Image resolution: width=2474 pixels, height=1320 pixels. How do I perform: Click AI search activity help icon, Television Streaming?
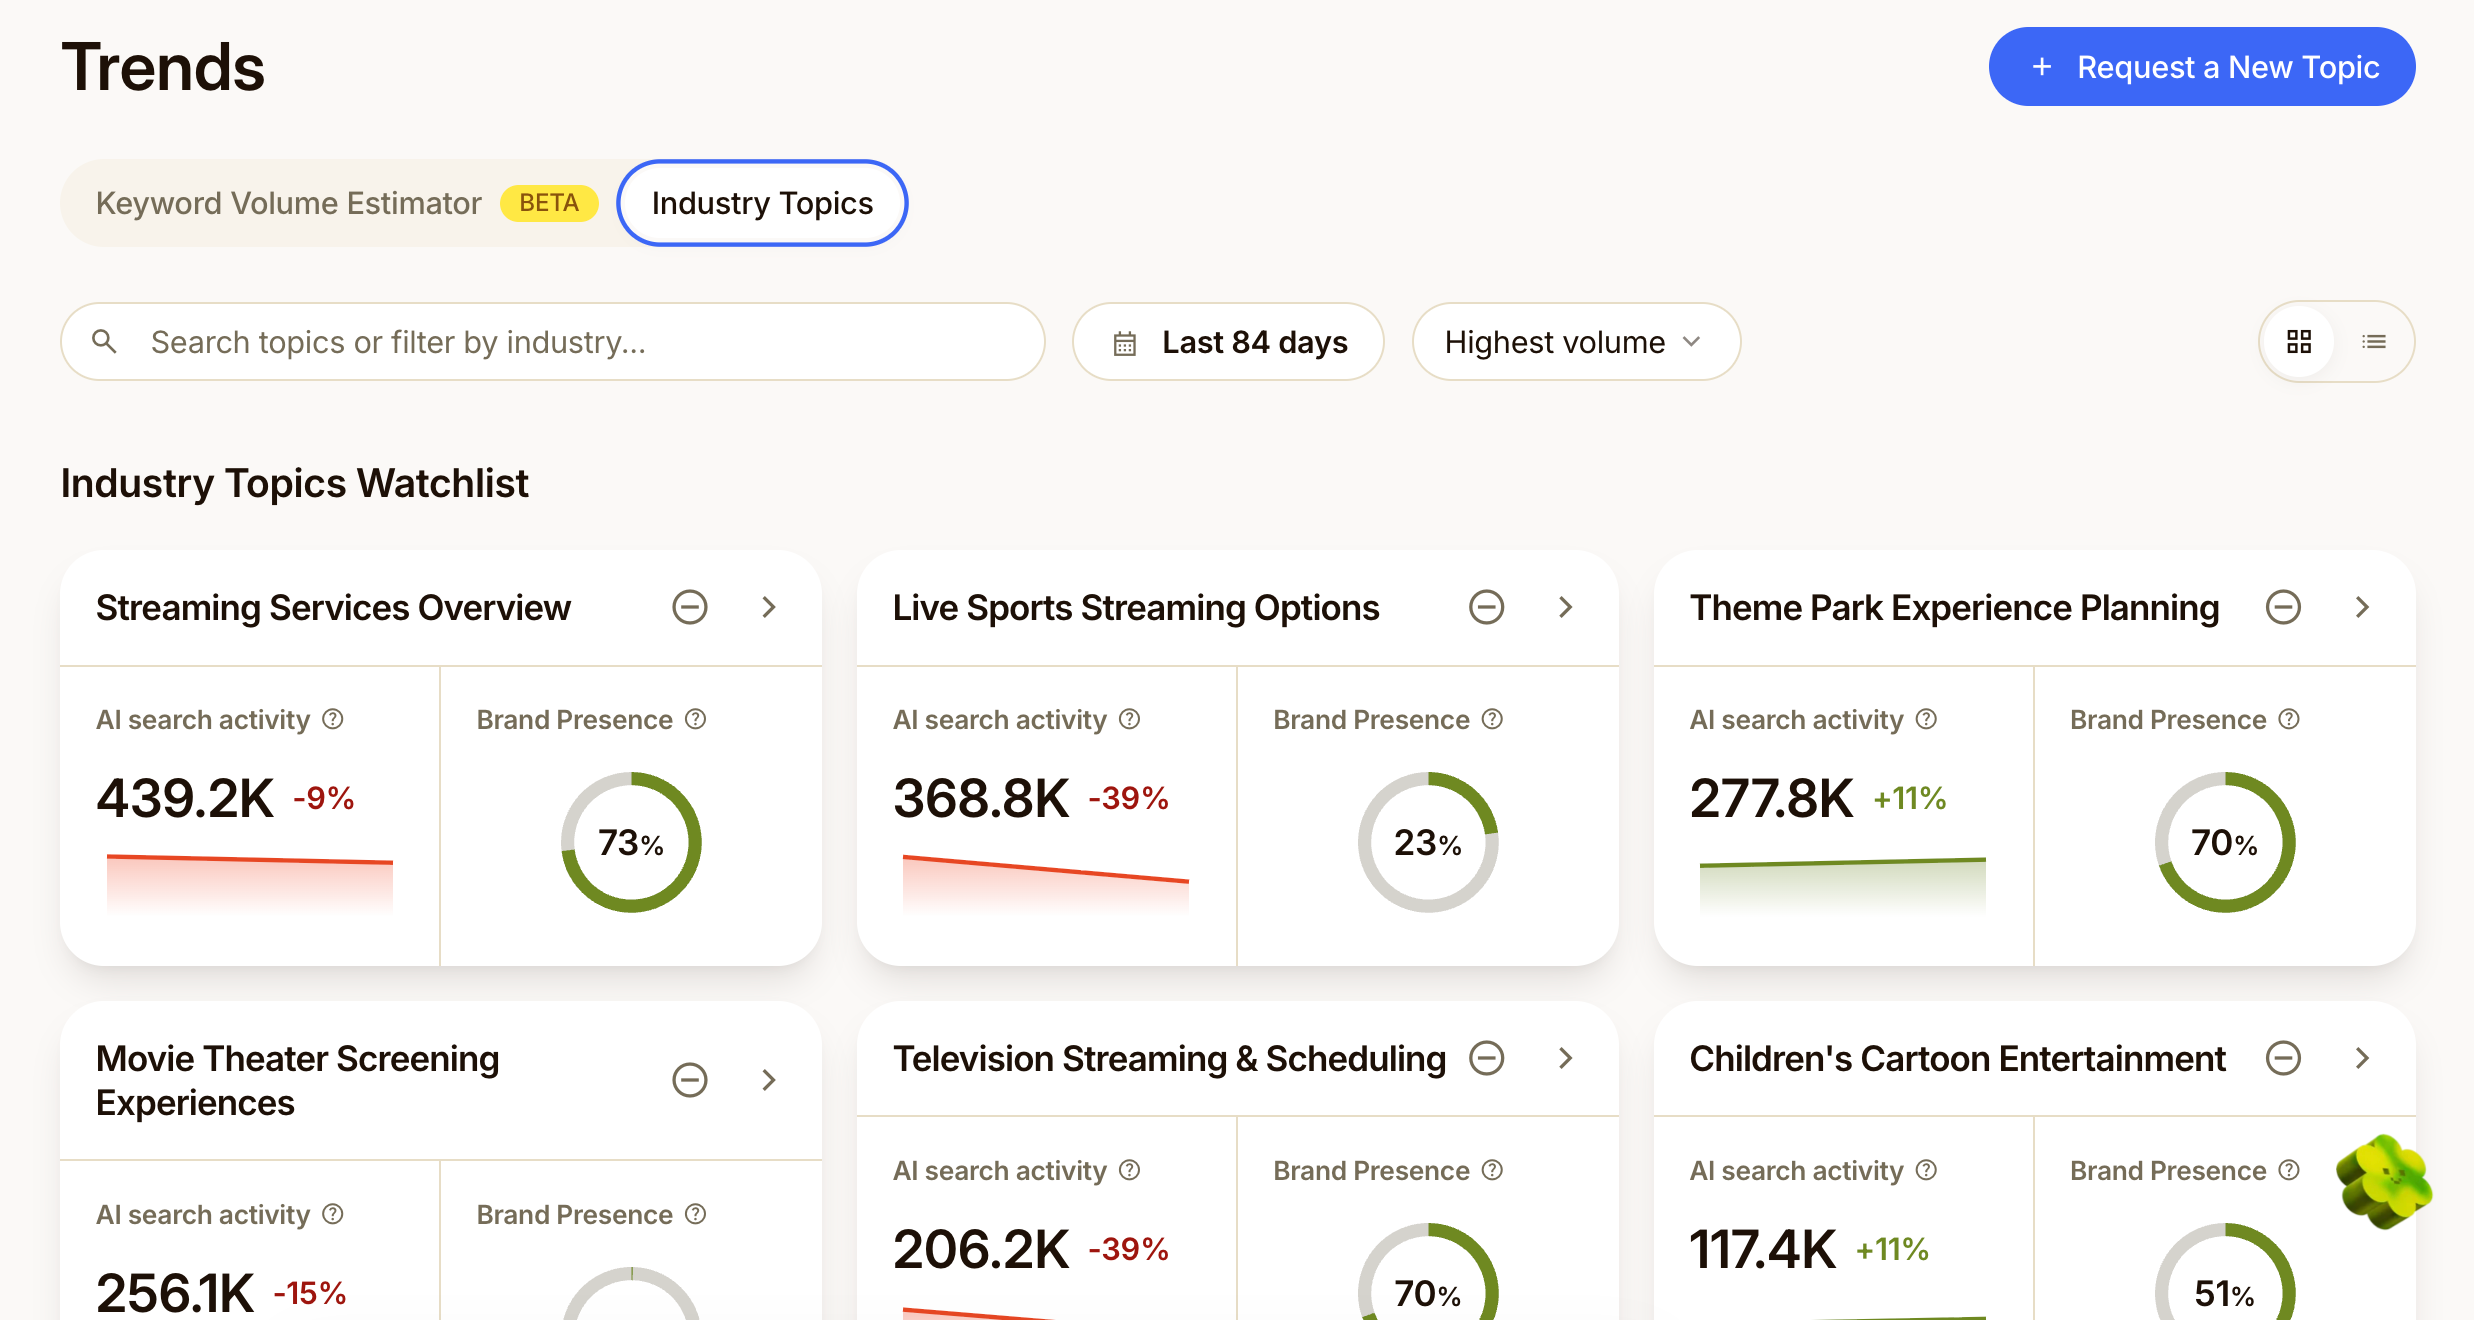click(x=1130, y=1170)
